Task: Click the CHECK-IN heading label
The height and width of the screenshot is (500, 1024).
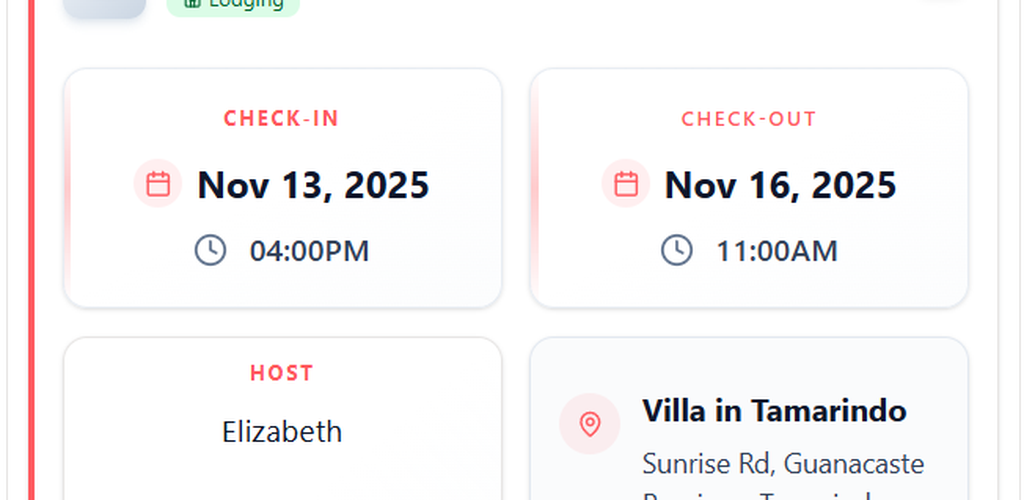Action: (282, 119)
